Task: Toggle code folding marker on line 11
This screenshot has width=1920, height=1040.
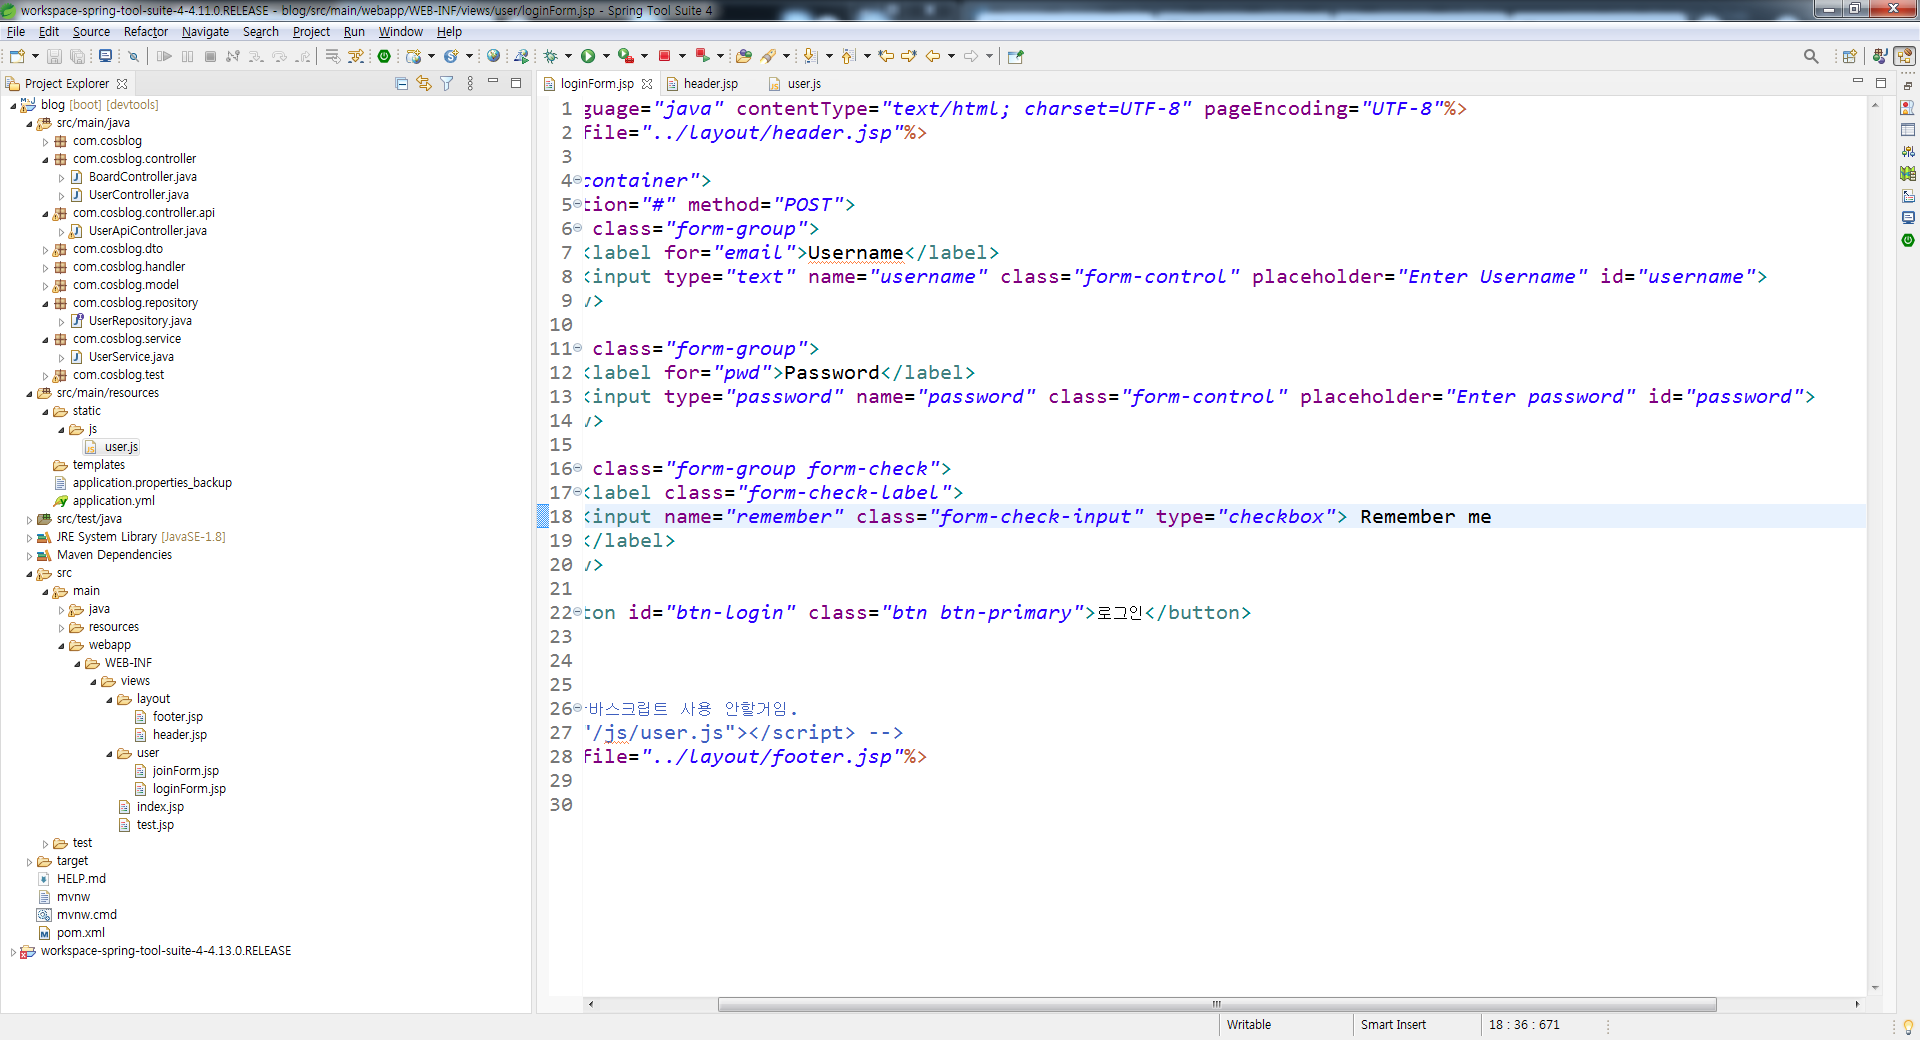Action: [x=577, y=348]
